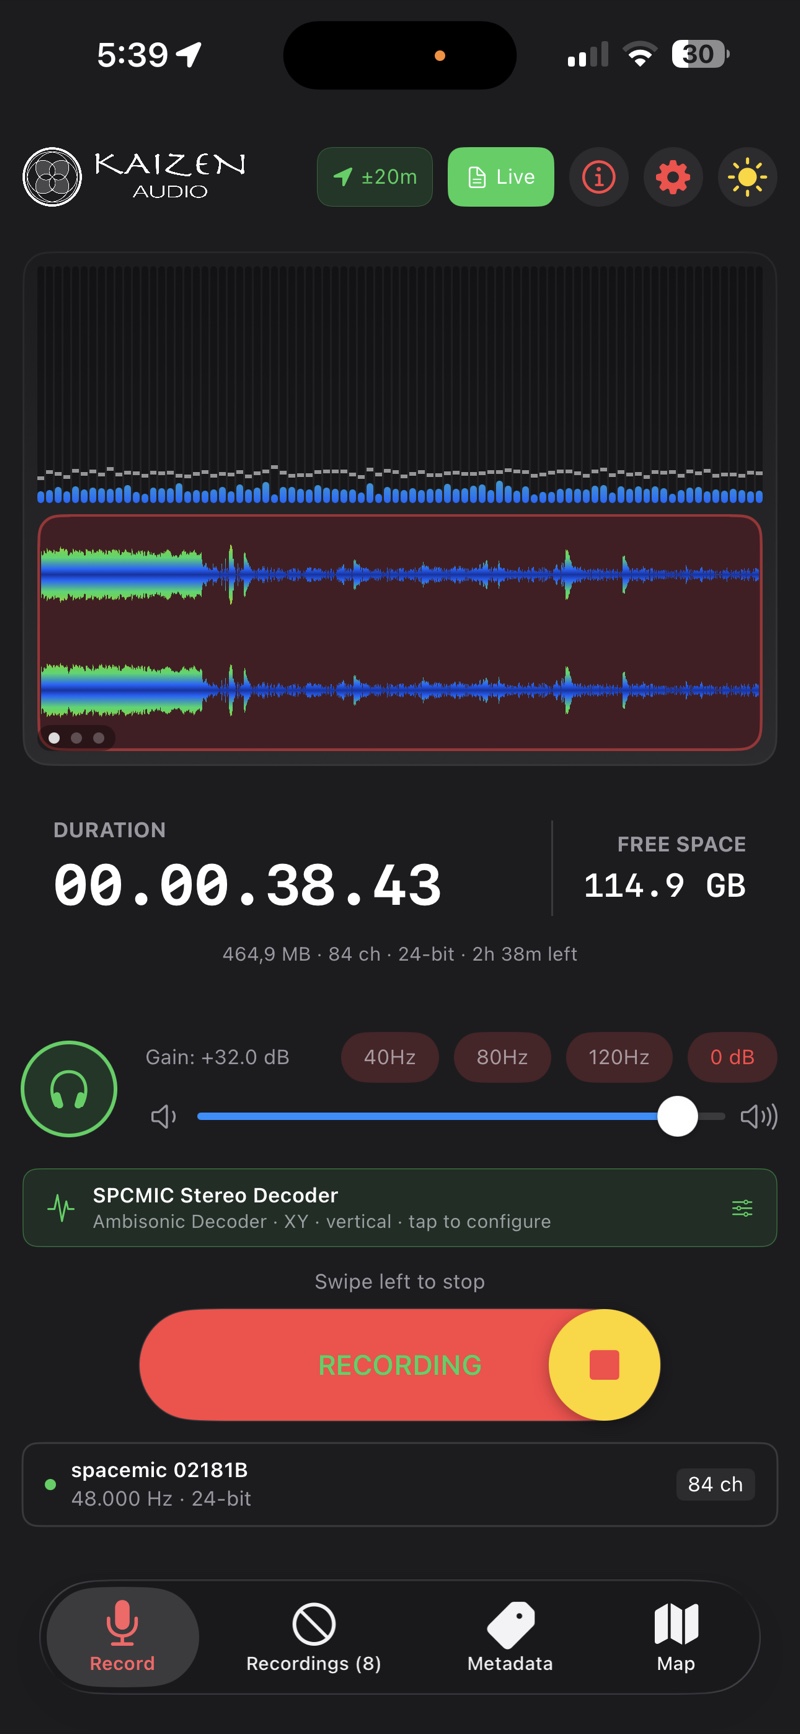Tap the decoder waveform pulse icon

pos(61,1208)
